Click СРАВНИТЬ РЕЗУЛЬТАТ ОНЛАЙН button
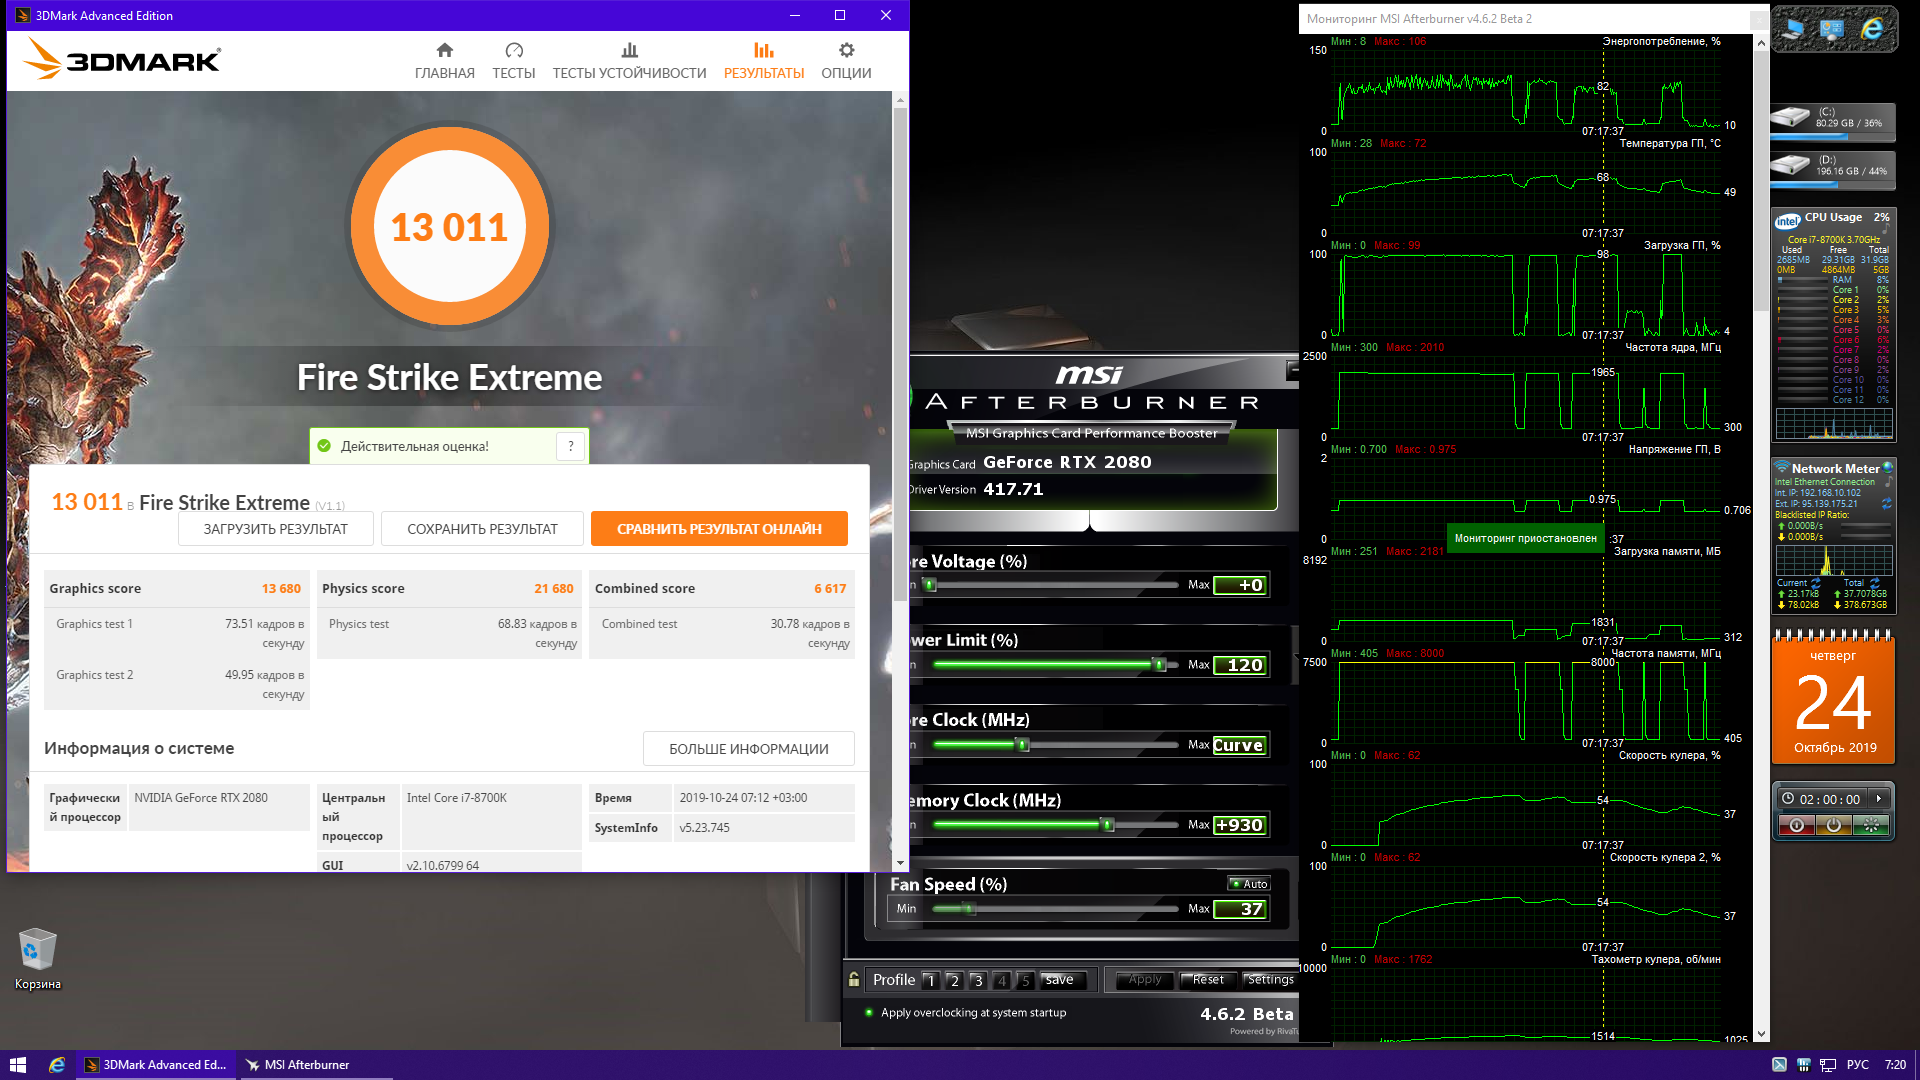 719,529
